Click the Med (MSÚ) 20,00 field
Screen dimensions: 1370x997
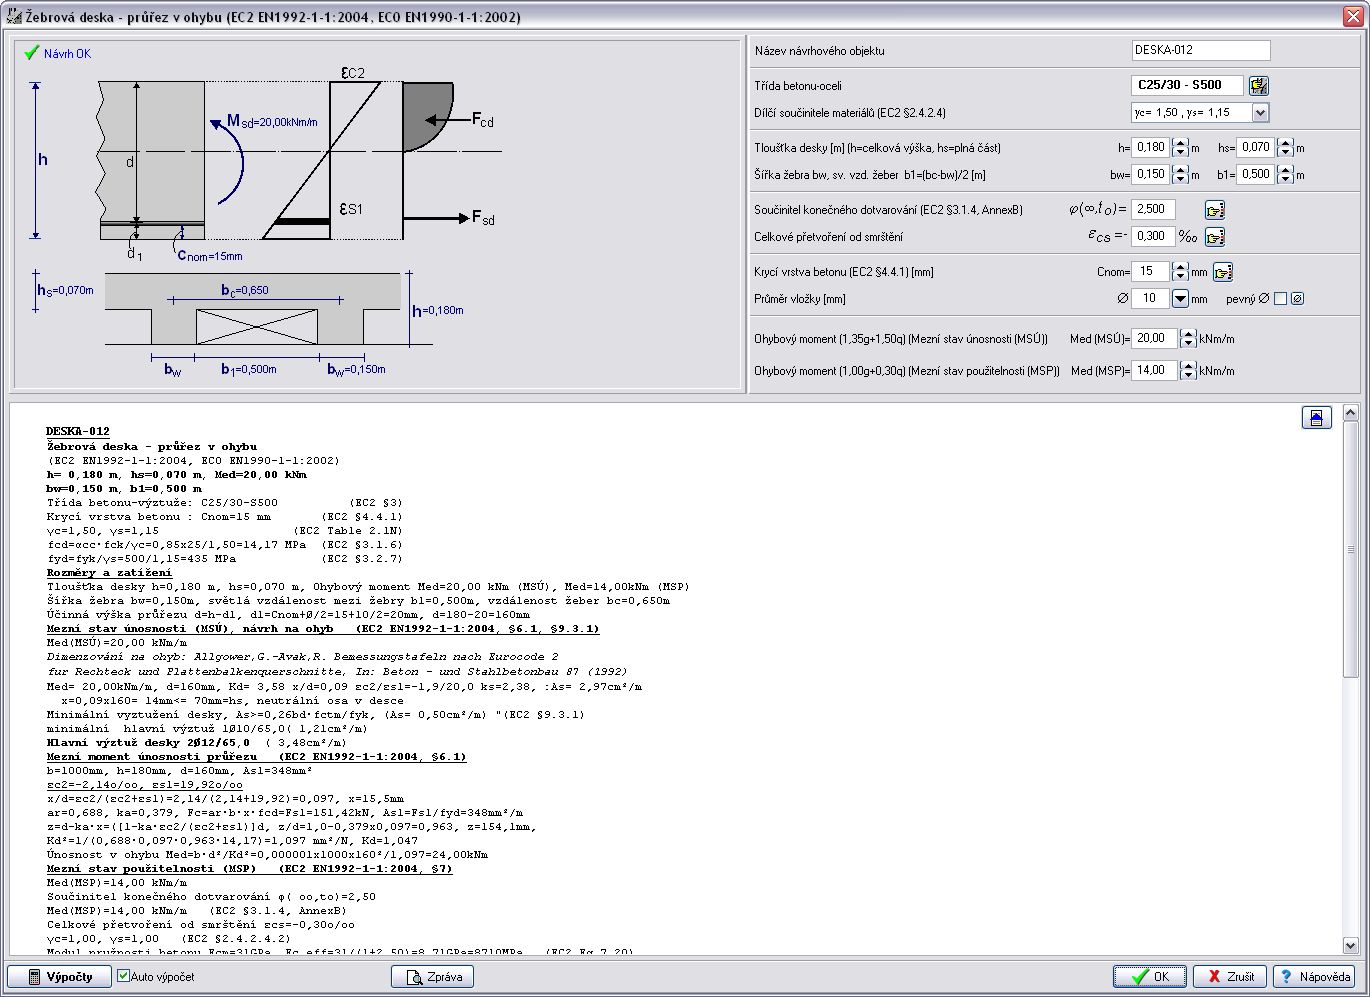point(1155,338)
